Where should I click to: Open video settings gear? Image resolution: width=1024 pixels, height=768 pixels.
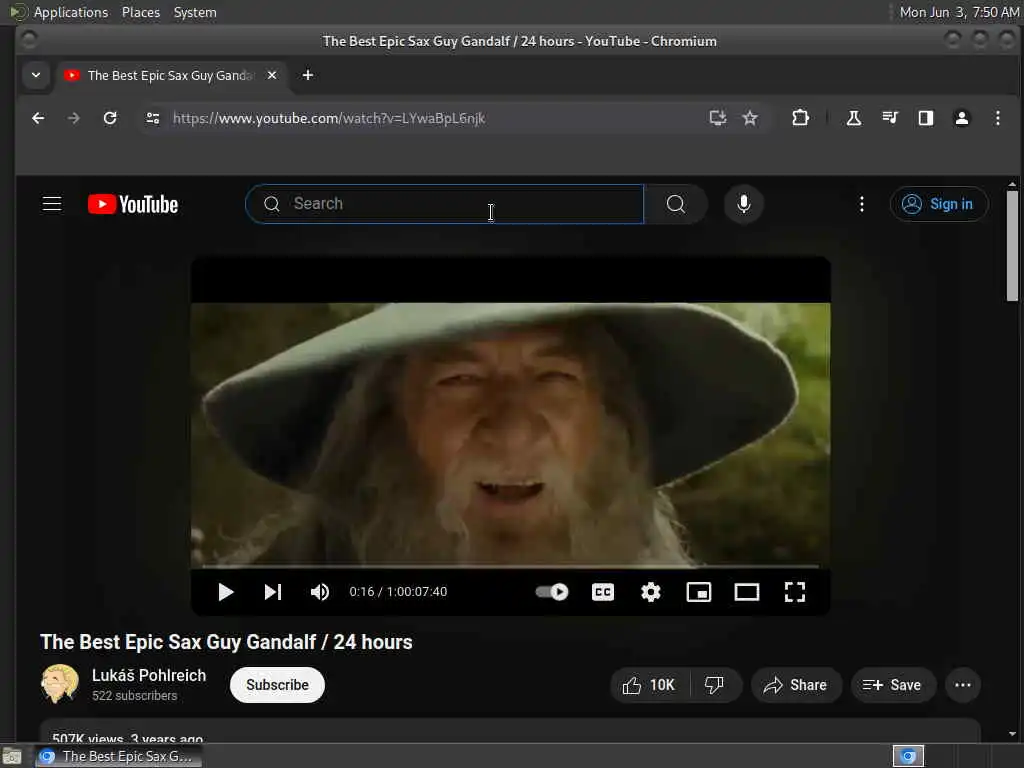650,592
